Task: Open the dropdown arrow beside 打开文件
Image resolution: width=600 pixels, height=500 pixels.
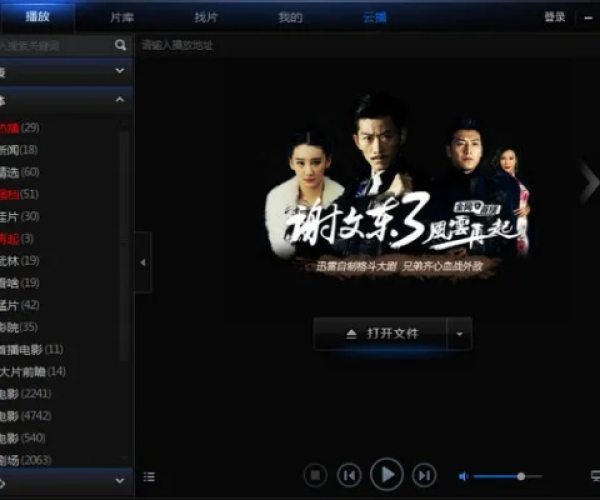Action: point(459,334)
